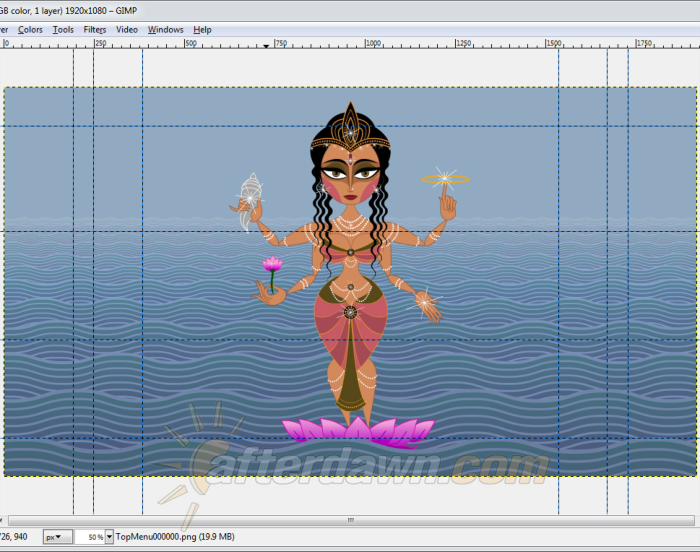Click the 1920x1080 – GIMP title text

coord(101,10)
